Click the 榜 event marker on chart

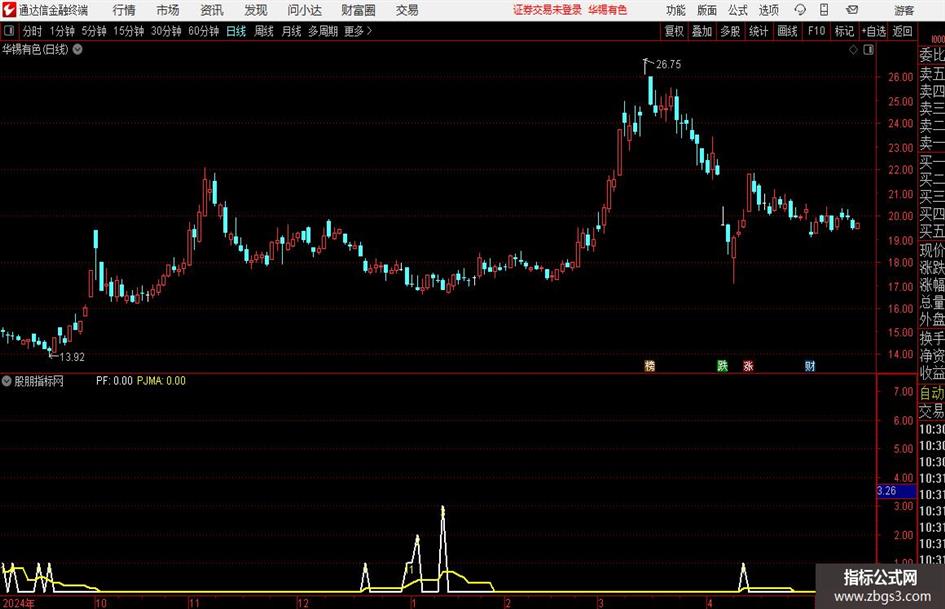tap(650, 365)
